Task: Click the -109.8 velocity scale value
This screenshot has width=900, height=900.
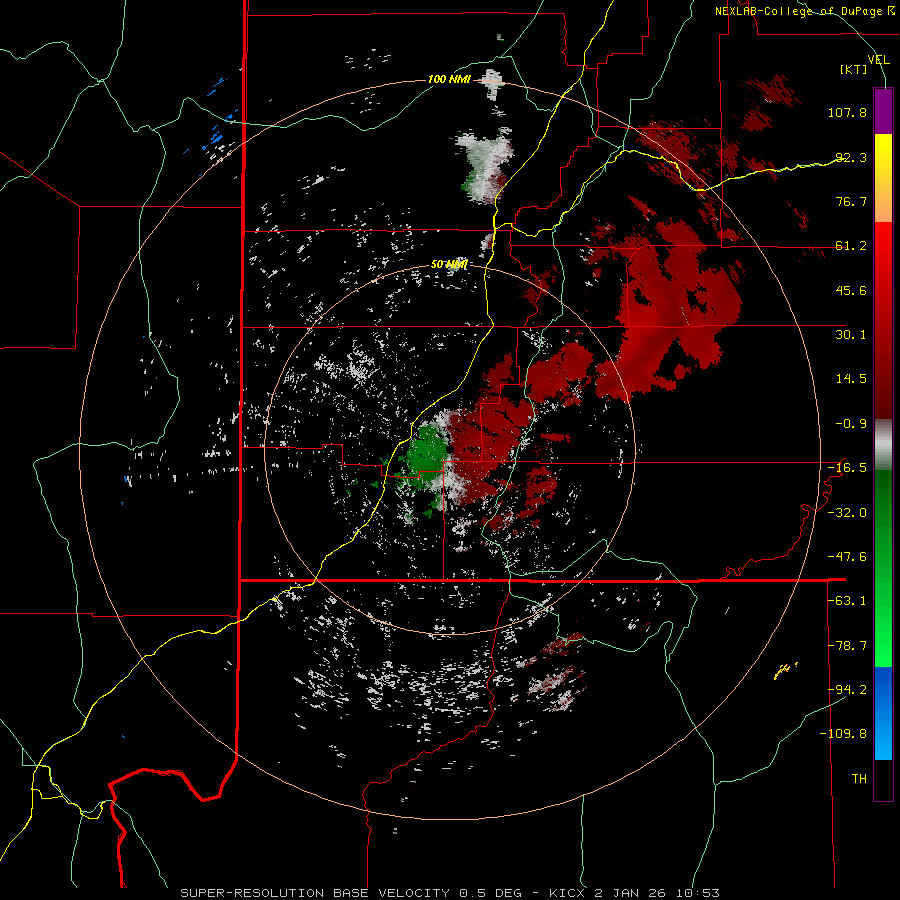Action: point(843,734)
